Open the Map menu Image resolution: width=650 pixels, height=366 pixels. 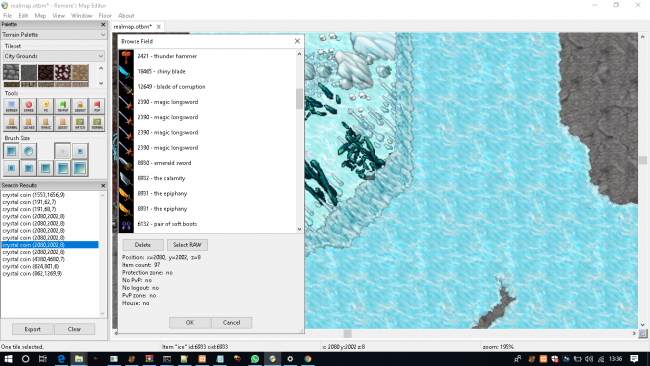tap(40, 15)
